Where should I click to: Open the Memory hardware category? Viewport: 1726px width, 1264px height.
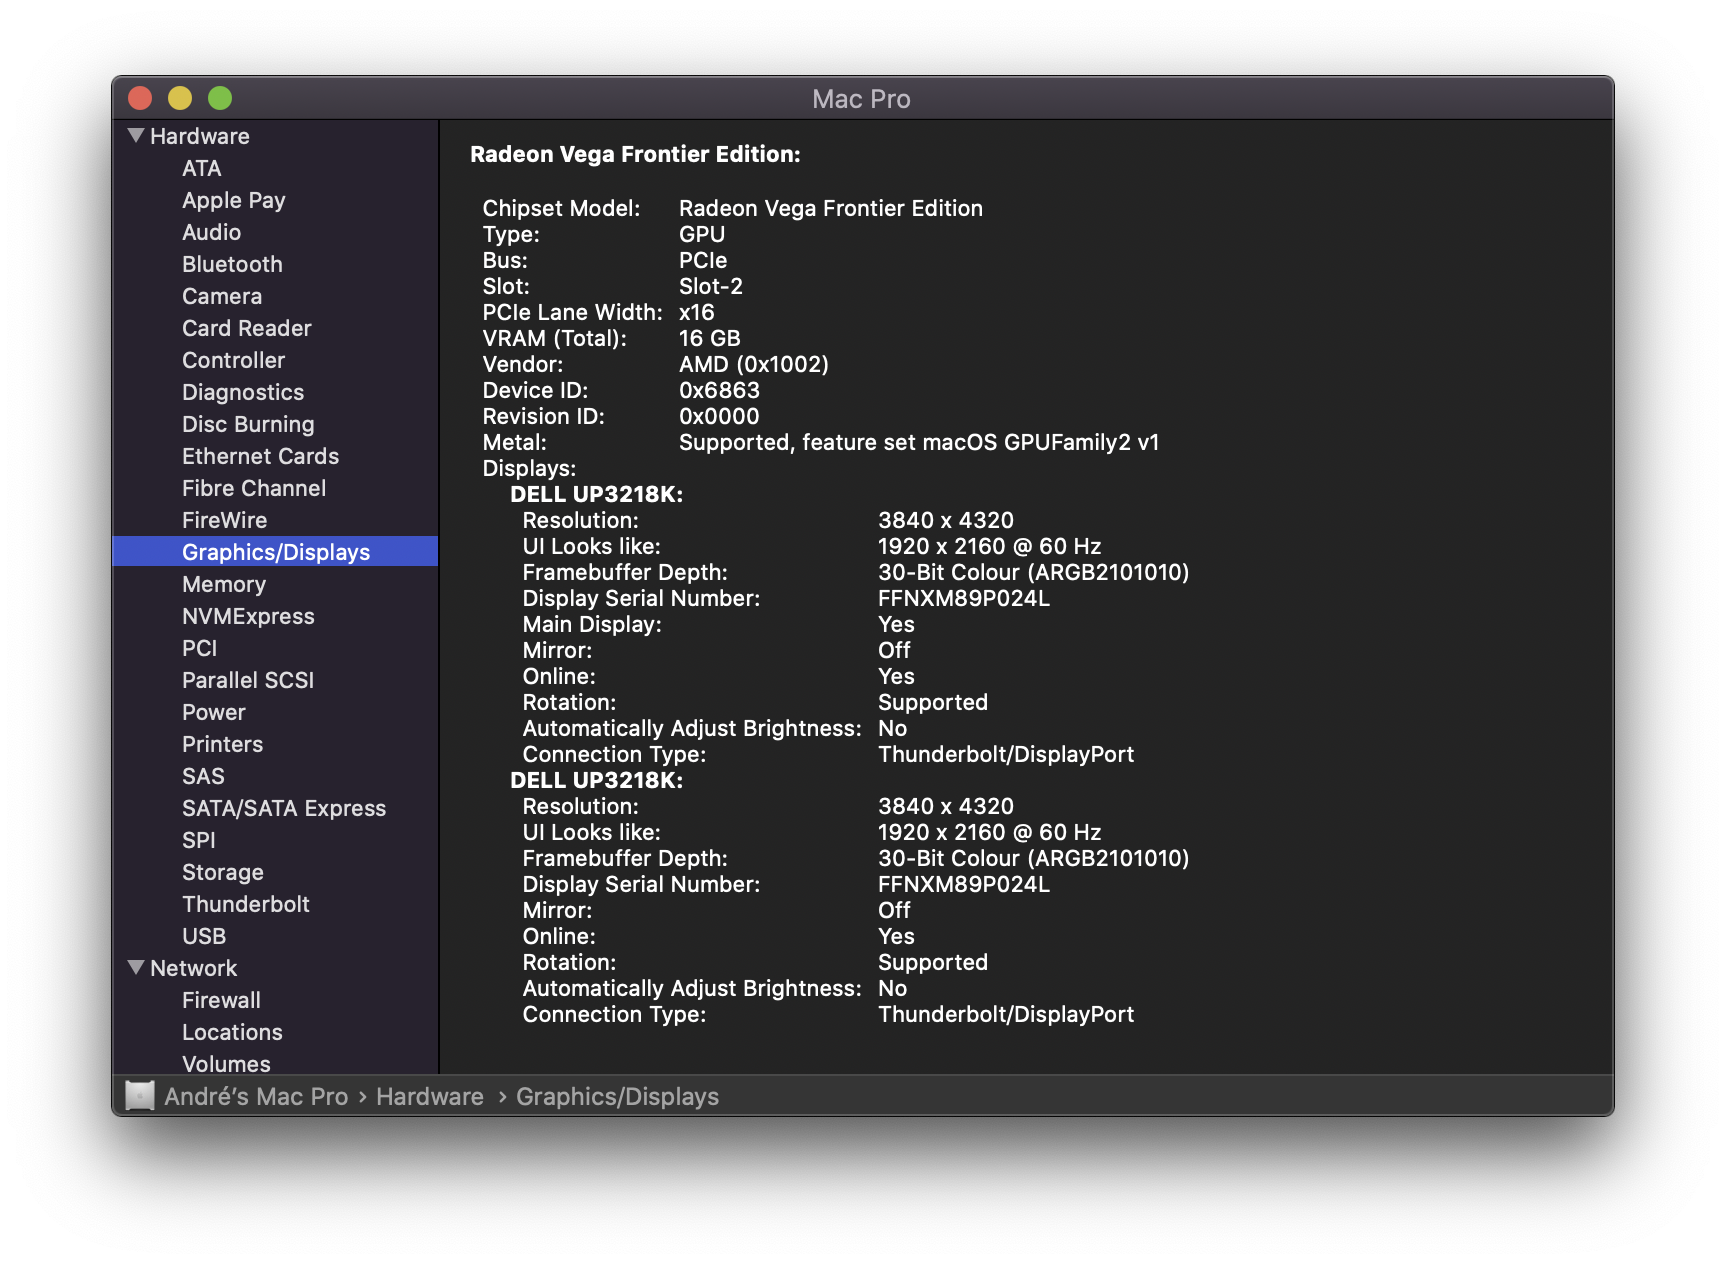coord(223,584)
